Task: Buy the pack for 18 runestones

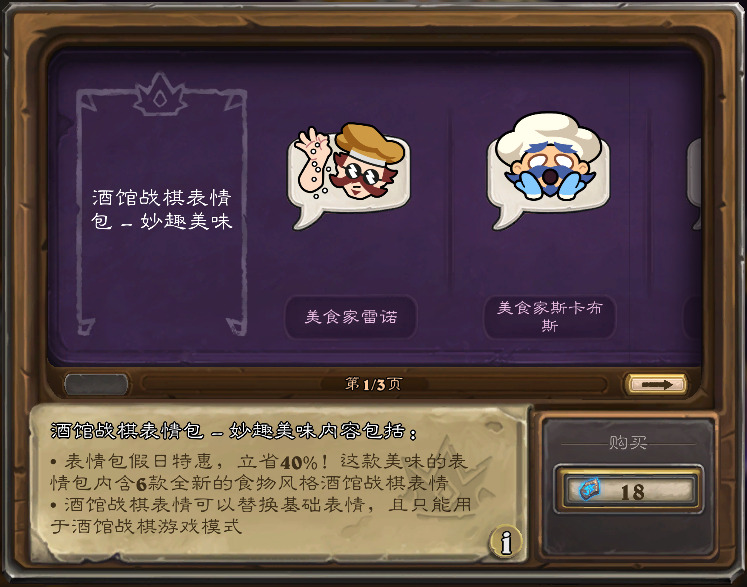Action: 628,490
